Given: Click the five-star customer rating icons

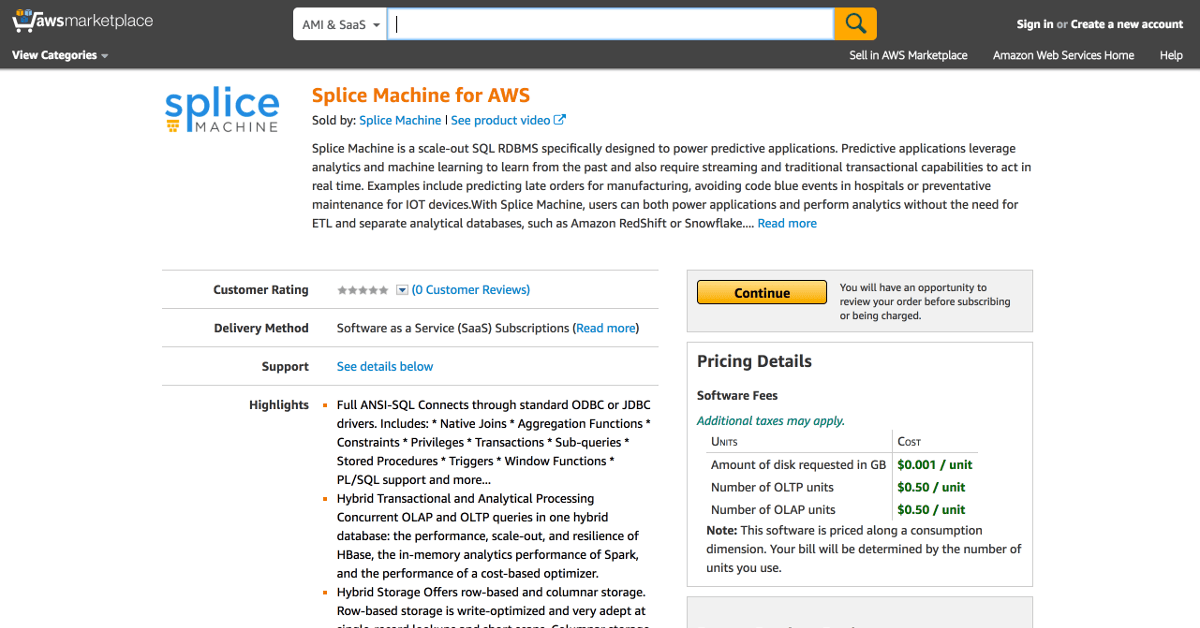Looking at the screenshot, I should 363,290.
